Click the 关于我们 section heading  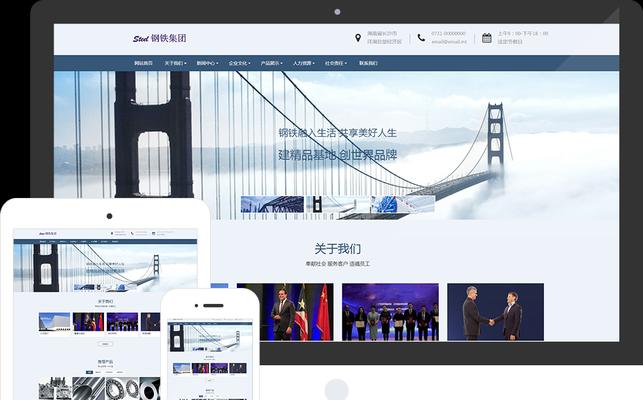click(x=337, y=249)
